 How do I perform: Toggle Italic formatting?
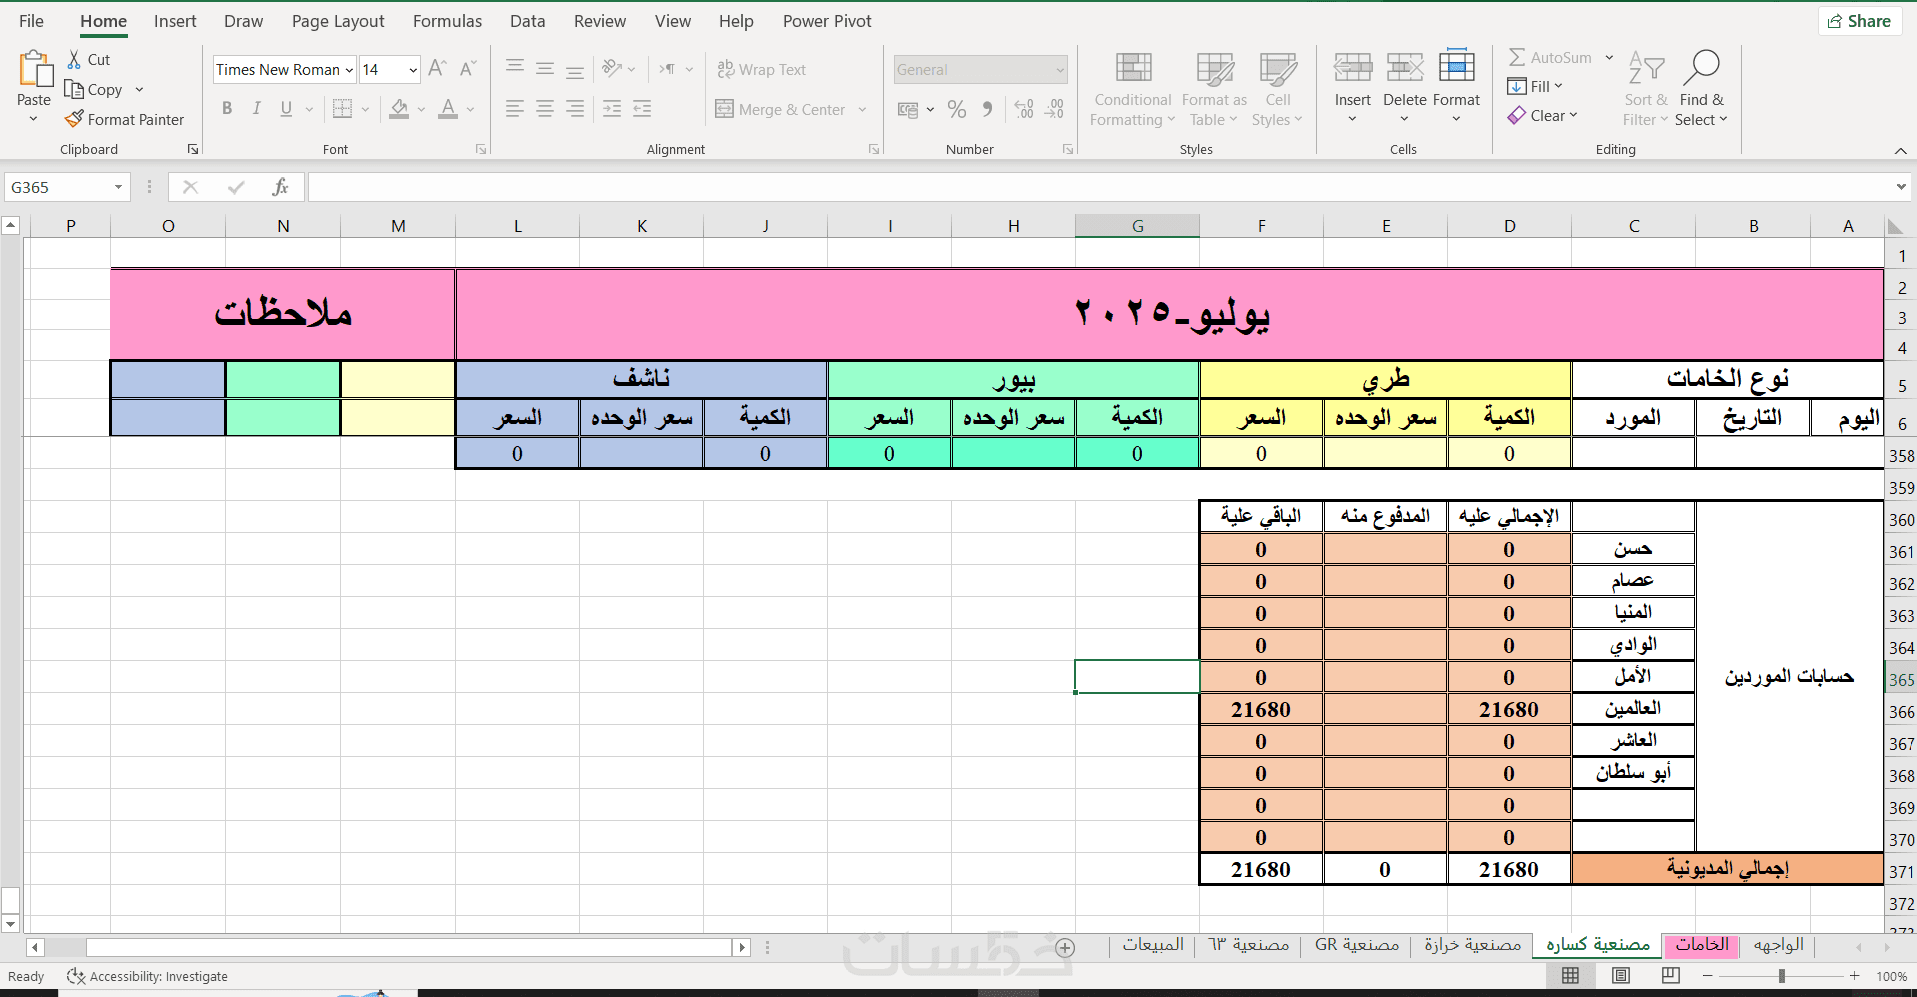pyautogui.click(x=256, y=108)
